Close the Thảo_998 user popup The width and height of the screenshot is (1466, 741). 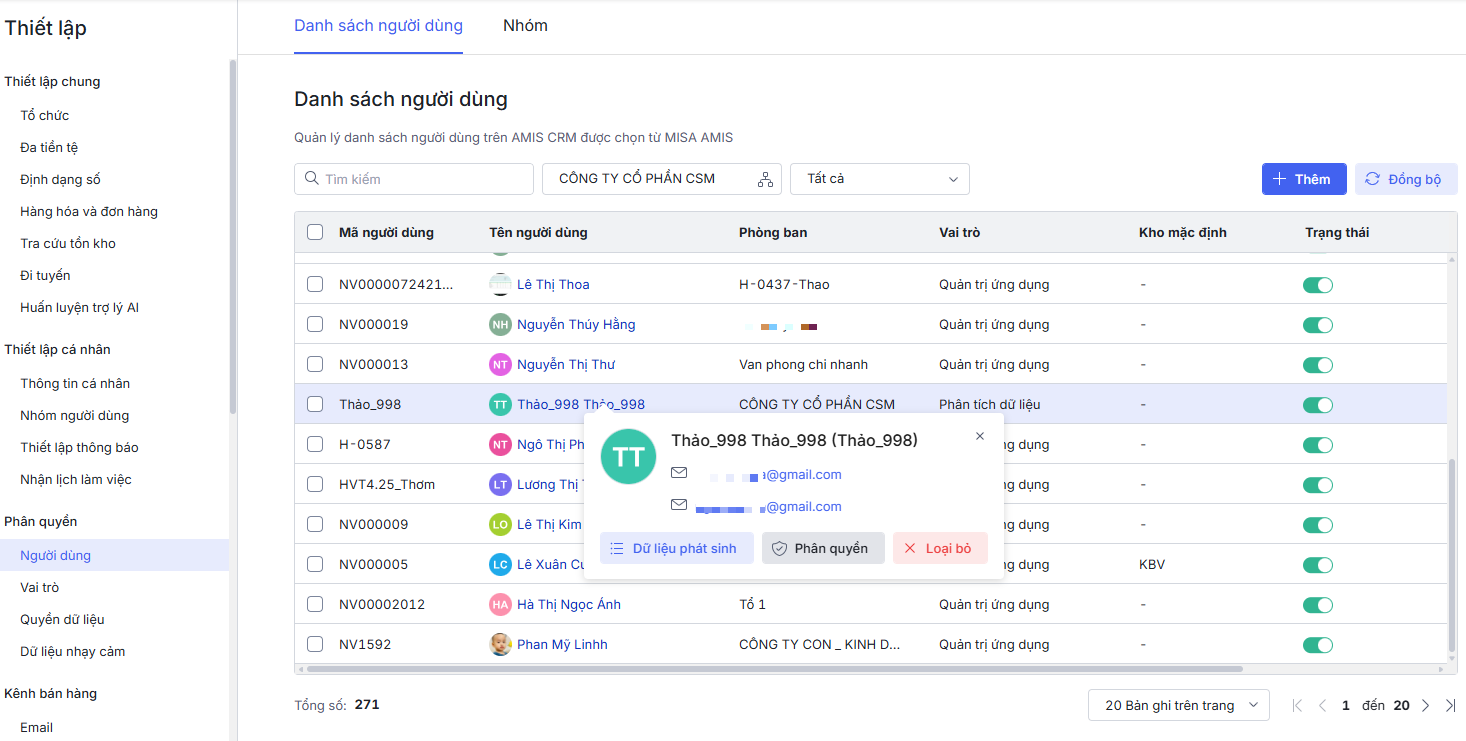(980, 436)
